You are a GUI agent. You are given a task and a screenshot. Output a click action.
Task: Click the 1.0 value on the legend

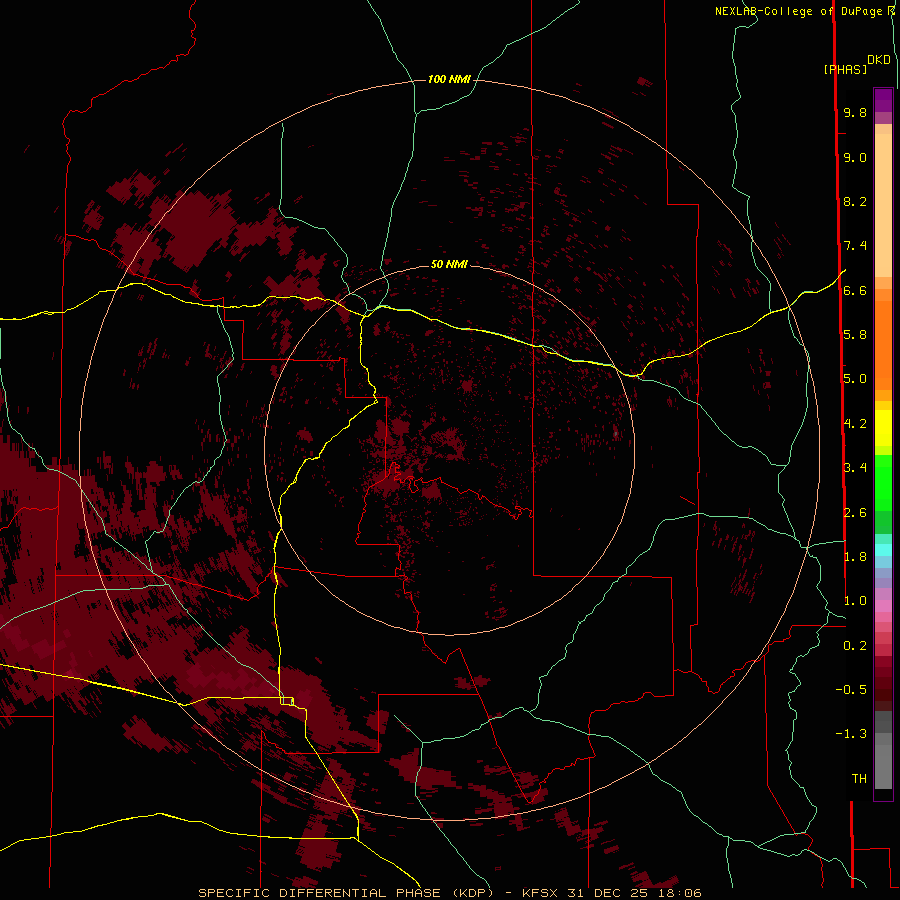click(855, 601)
